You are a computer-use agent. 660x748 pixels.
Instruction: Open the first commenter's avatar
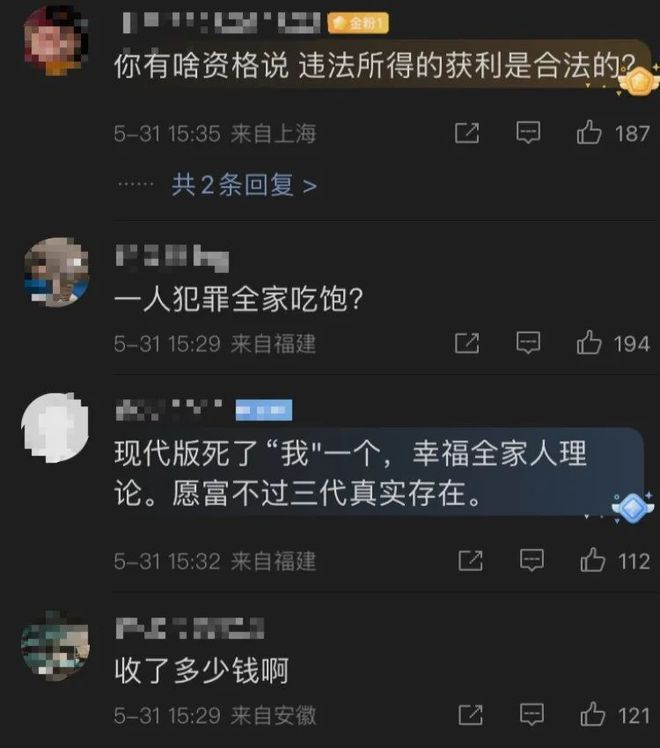(56, 41)
